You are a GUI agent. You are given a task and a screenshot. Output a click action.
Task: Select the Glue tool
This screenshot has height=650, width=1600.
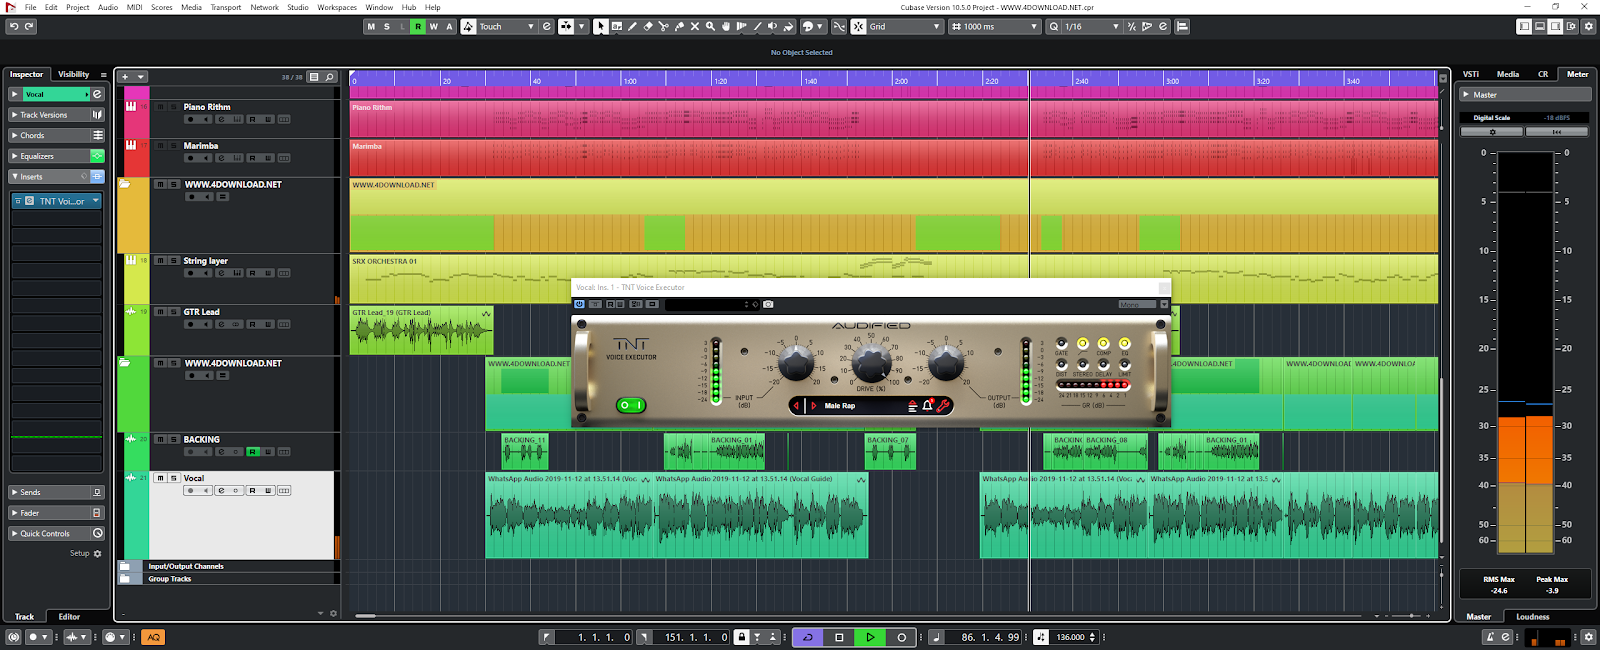click(x=679, y=26)
